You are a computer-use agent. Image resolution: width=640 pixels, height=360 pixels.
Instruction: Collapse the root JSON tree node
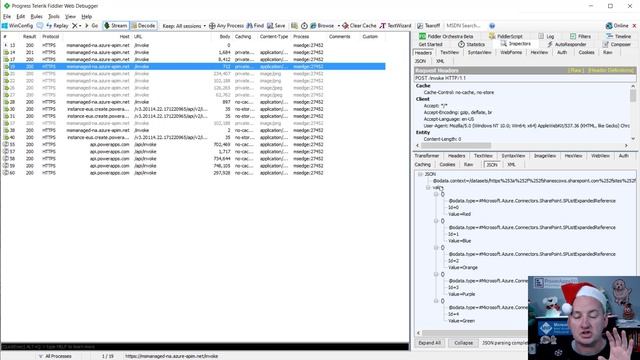pos(420,174)
